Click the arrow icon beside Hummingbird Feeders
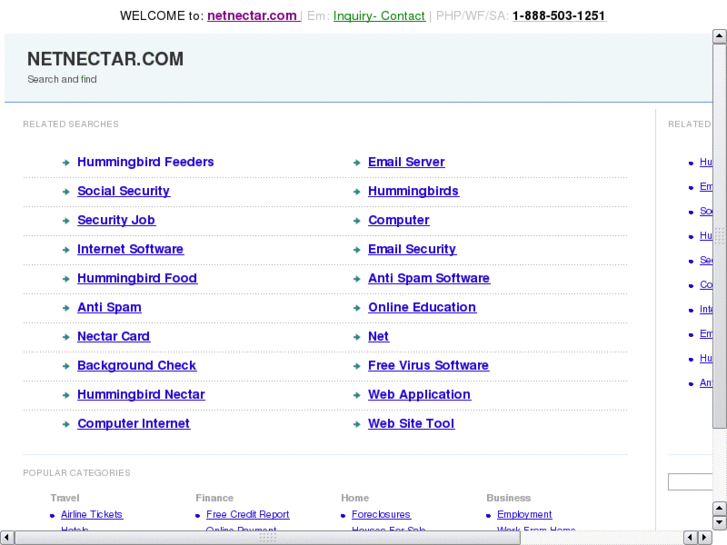Image resolution: width=727 pixels, height=545 pixels. point(66,163)
